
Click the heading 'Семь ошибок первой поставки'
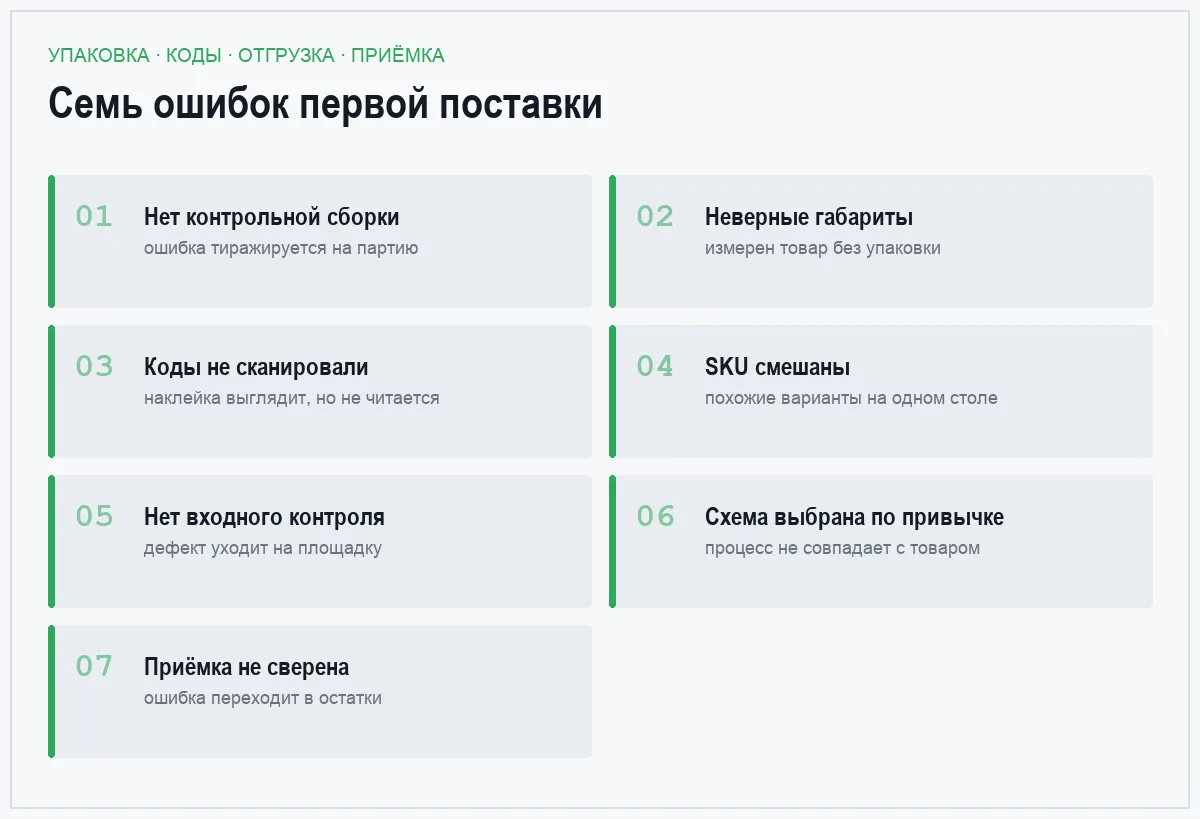(325, 104)
